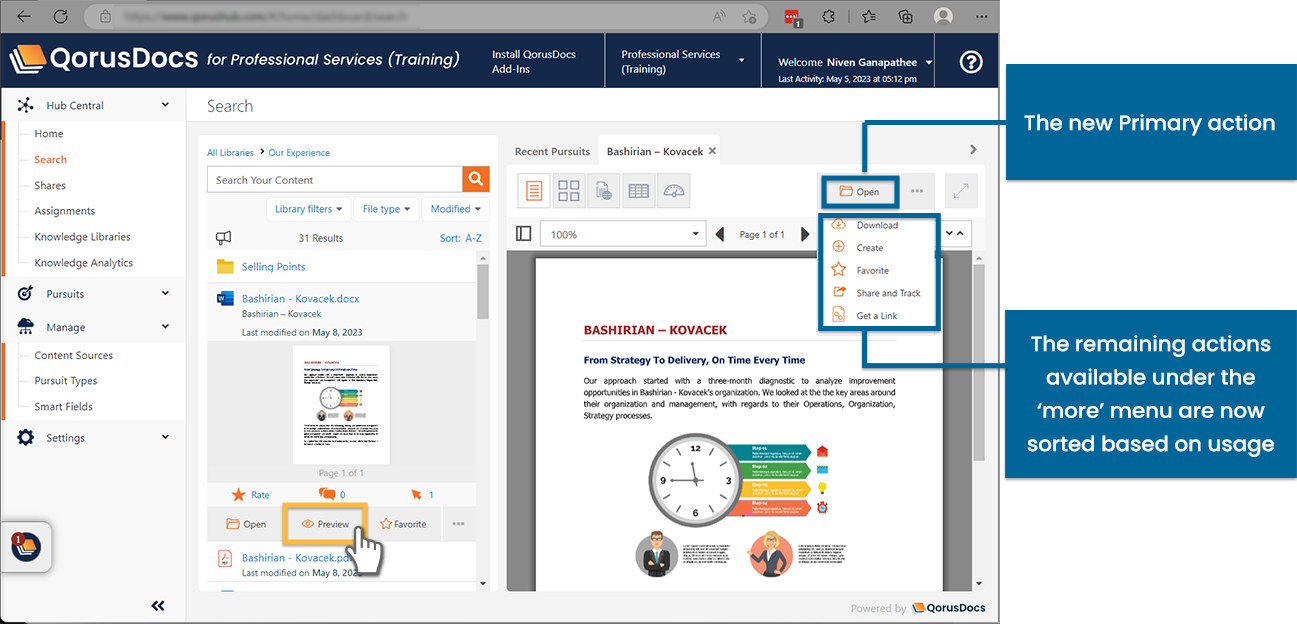Click Install QorusDocs Add-Ins link
Image resolution: width=1297 pixels, height=624 pixels.
point(534,62)
